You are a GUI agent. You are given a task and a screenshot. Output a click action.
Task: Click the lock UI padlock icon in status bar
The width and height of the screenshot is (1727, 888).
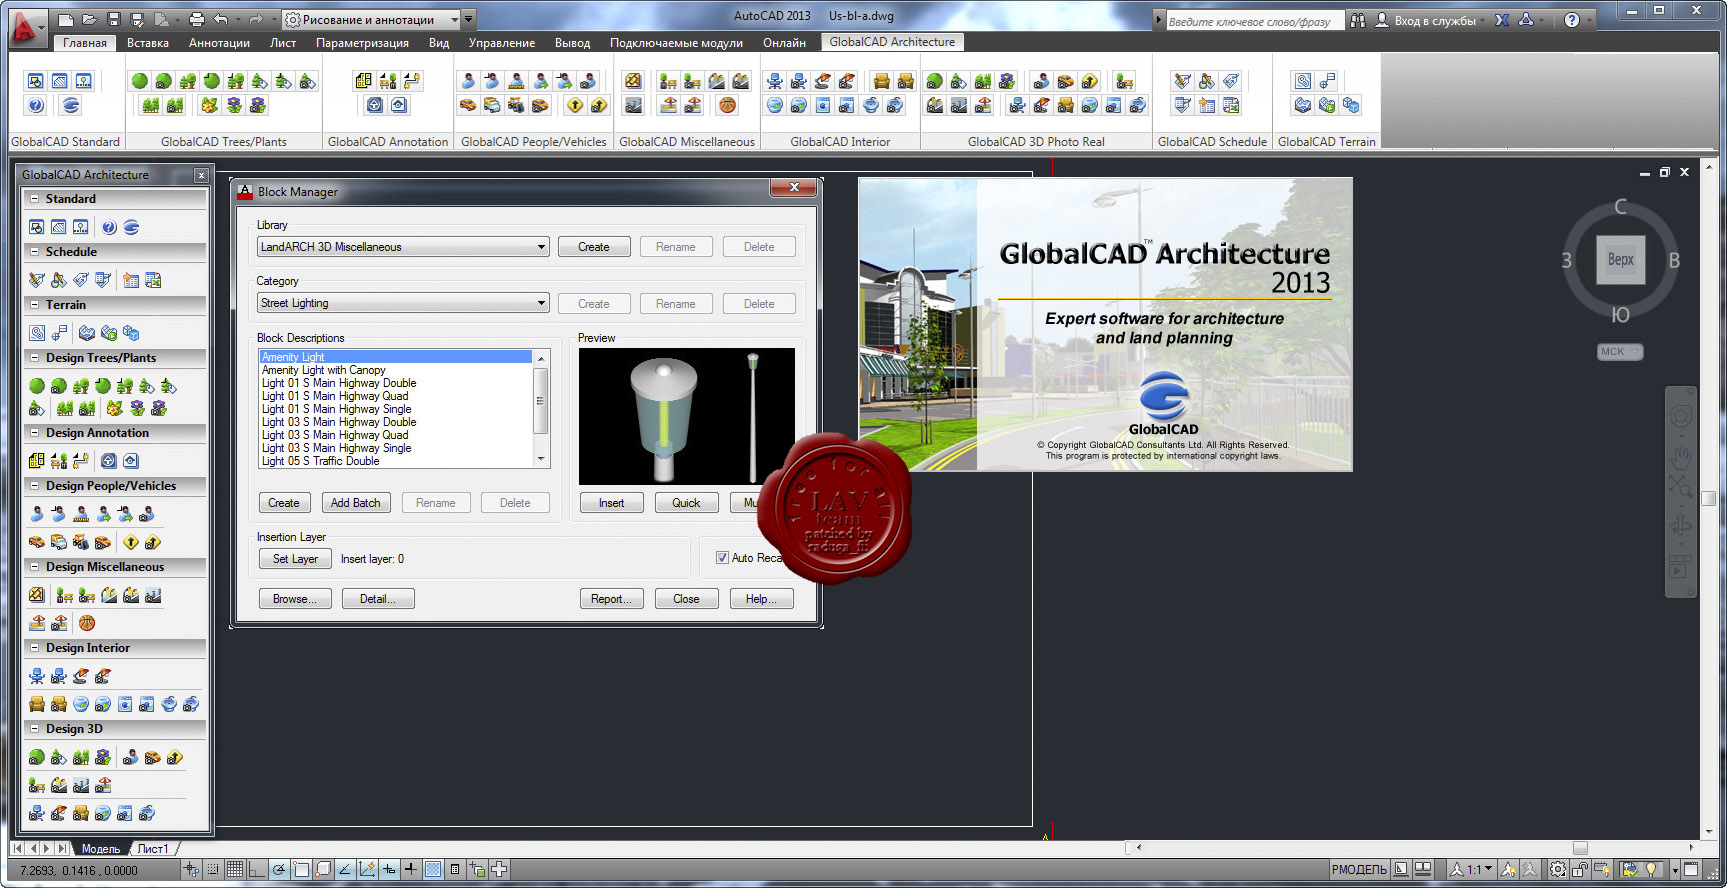pyautogui.click(x=1581, y=870)
